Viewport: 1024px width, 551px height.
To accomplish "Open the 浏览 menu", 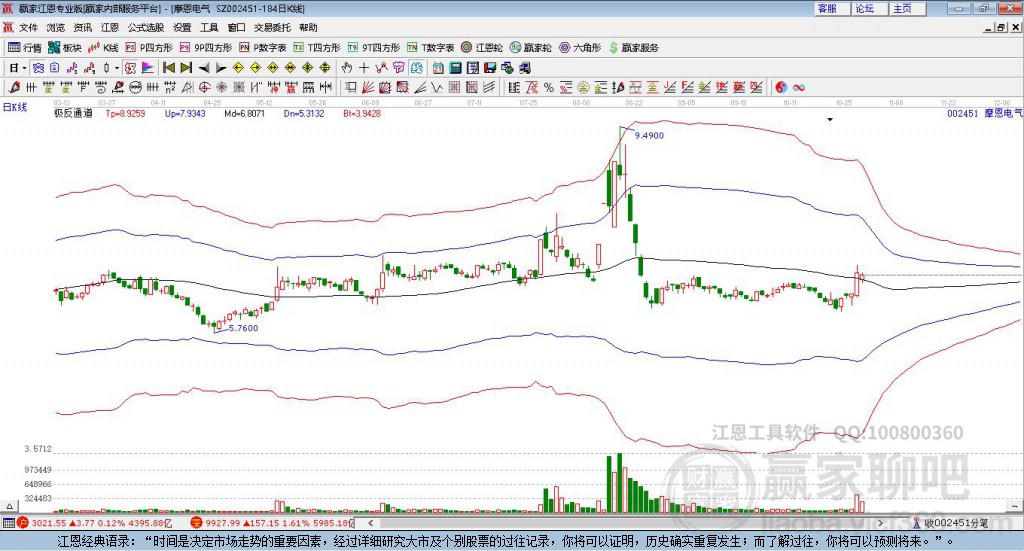I will pos(56,27).
